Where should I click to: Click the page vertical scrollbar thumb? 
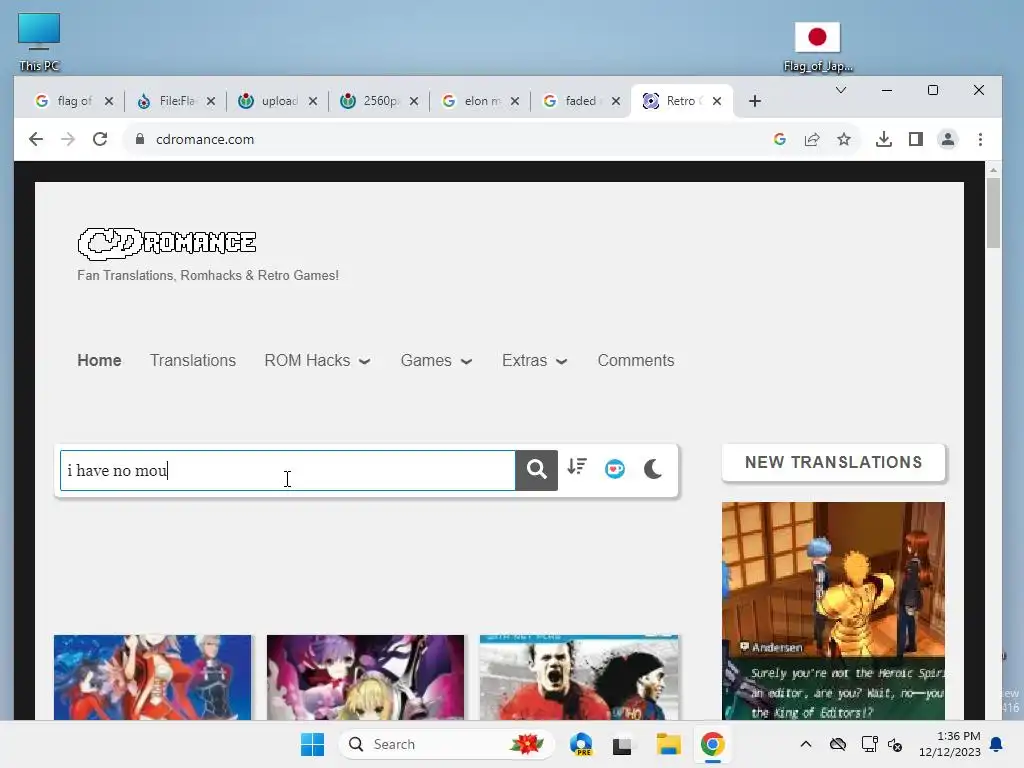pos(993,213)
